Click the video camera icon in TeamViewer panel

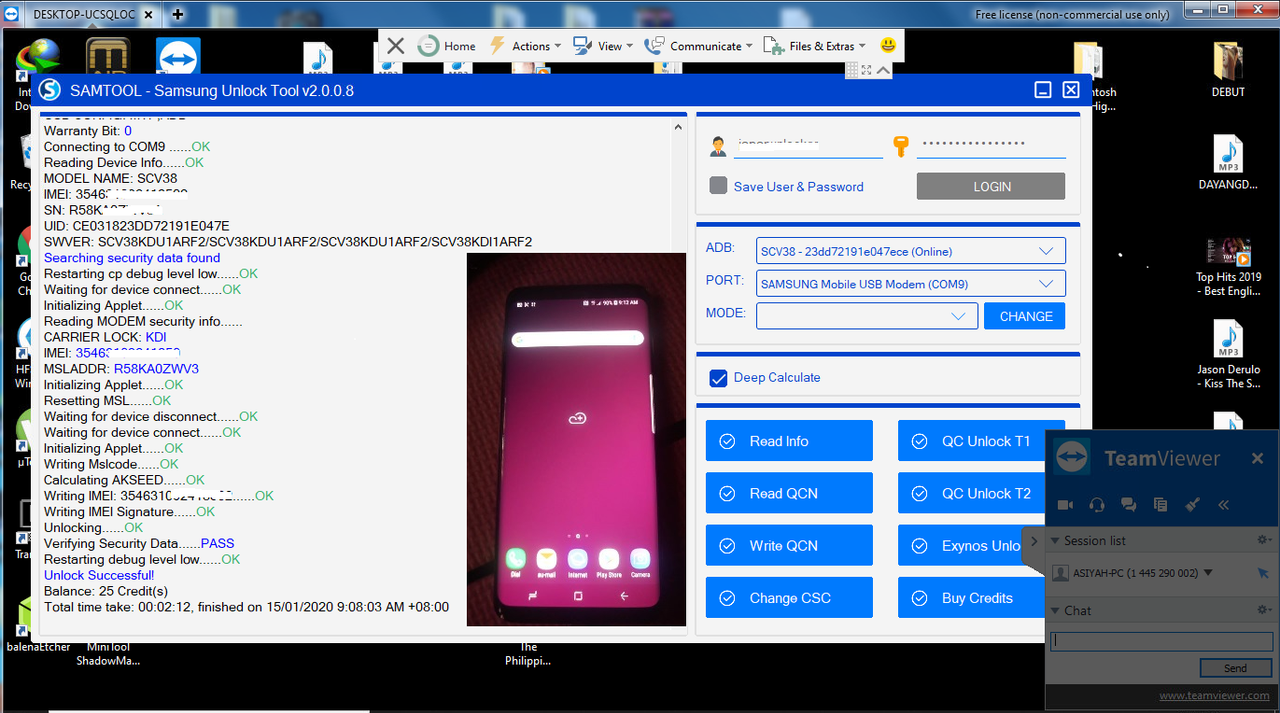1065,505
